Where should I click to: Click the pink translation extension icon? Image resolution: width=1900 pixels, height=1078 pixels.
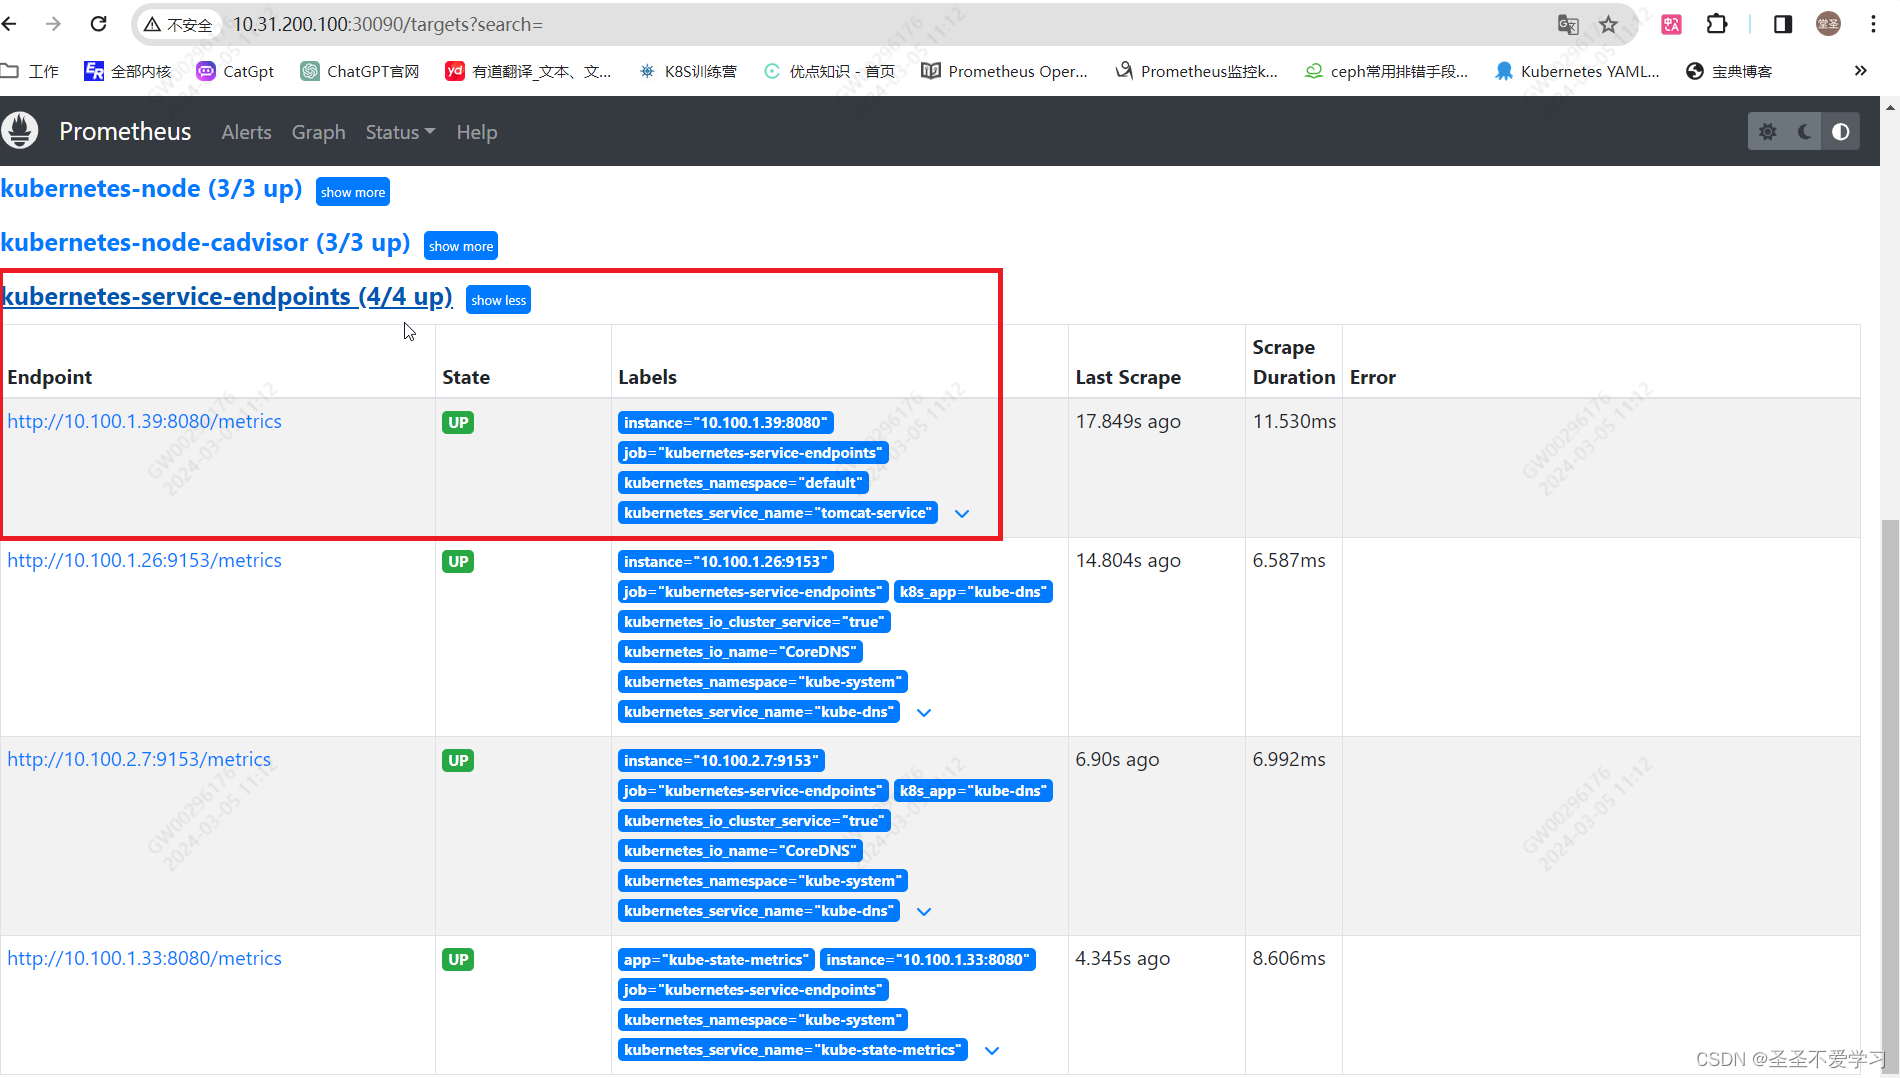click(1671, 25)
